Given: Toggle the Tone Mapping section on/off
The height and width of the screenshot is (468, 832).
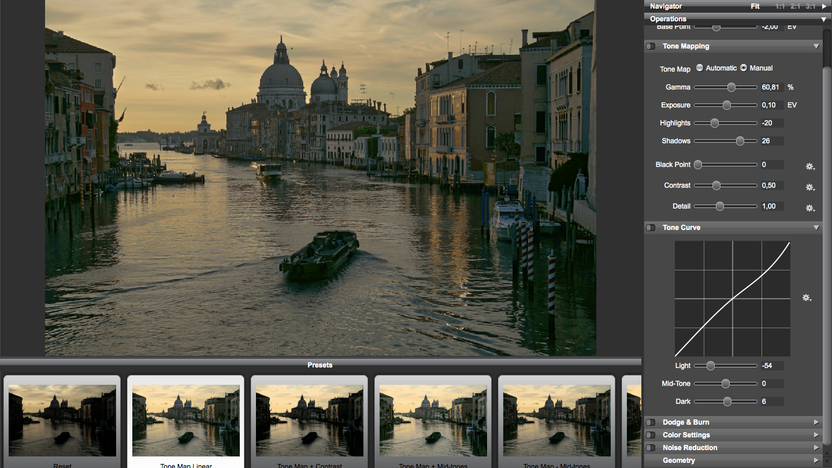Looking at the screenshot, I should 651,46.
